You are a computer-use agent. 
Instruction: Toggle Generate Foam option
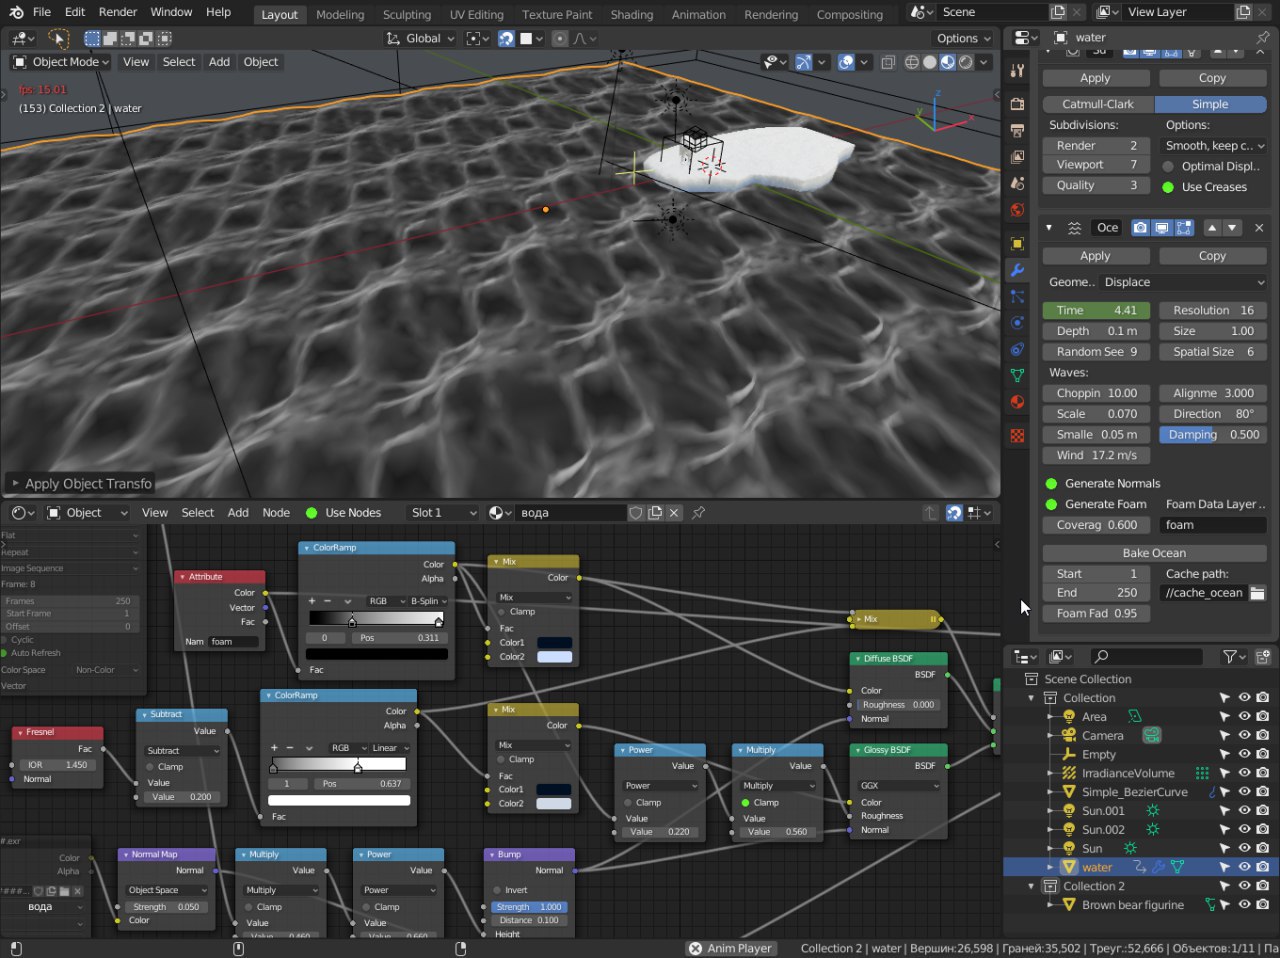pos(1051,504)
